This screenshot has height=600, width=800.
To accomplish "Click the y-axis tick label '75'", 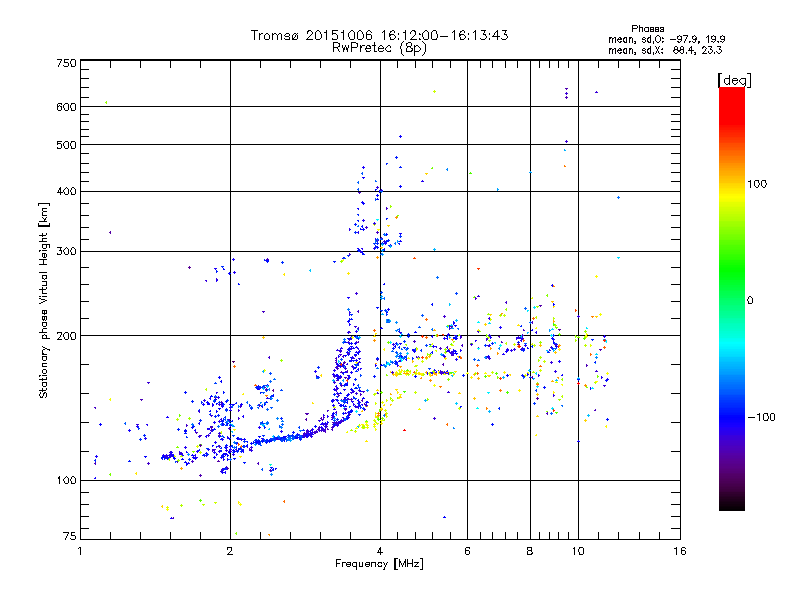I will (70, 536).
